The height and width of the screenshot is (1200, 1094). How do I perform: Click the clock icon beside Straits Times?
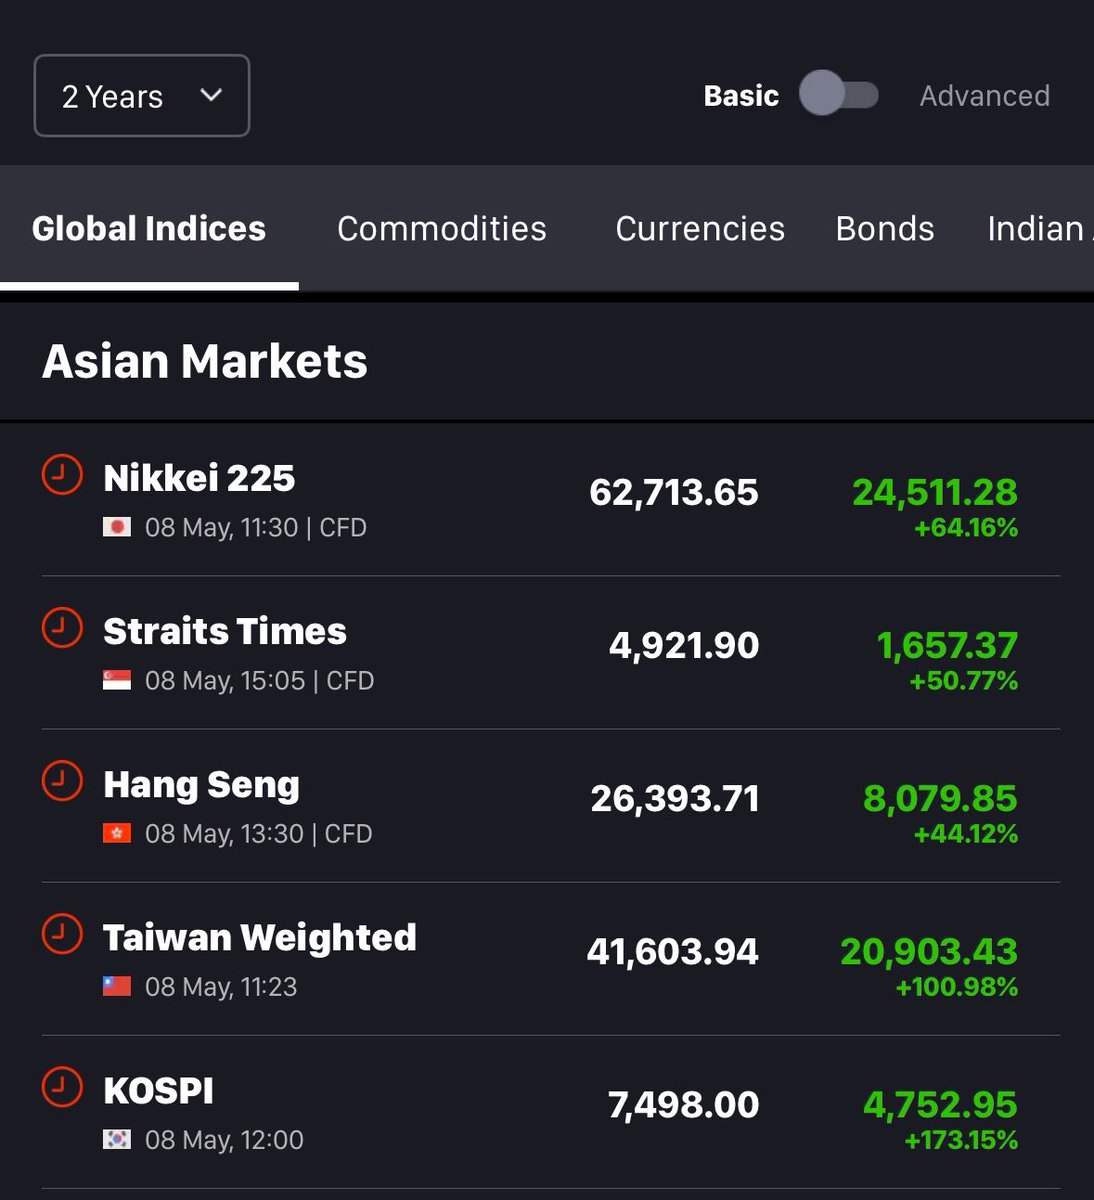(61, 627)
